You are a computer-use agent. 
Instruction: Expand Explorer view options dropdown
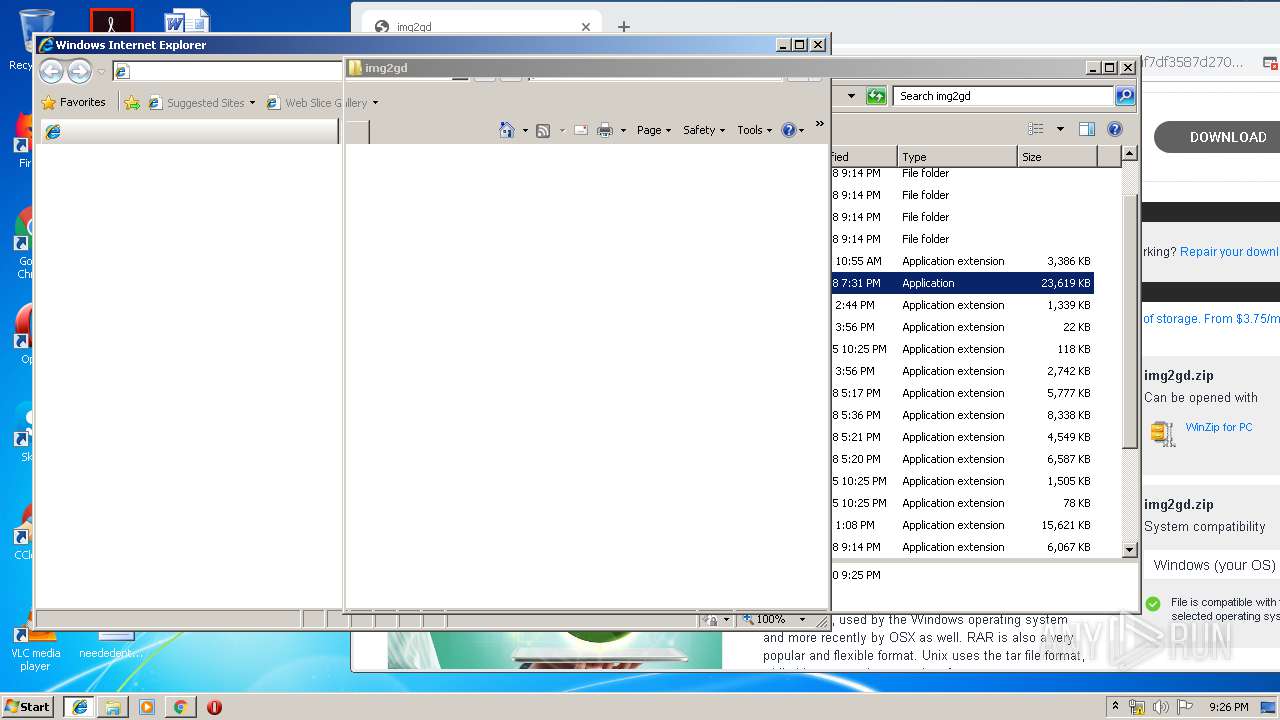click(1060, 129)
